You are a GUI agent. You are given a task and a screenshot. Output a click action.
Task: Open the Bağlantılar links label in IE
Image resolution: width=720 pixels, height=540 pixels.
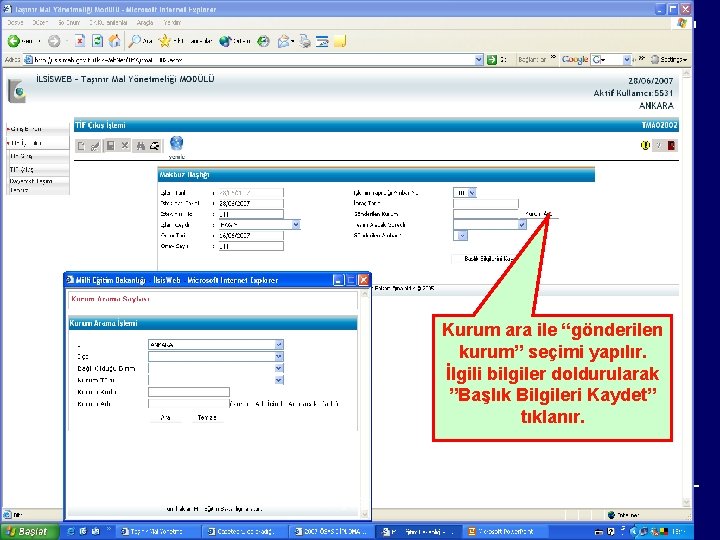click(x=532, y=60)
